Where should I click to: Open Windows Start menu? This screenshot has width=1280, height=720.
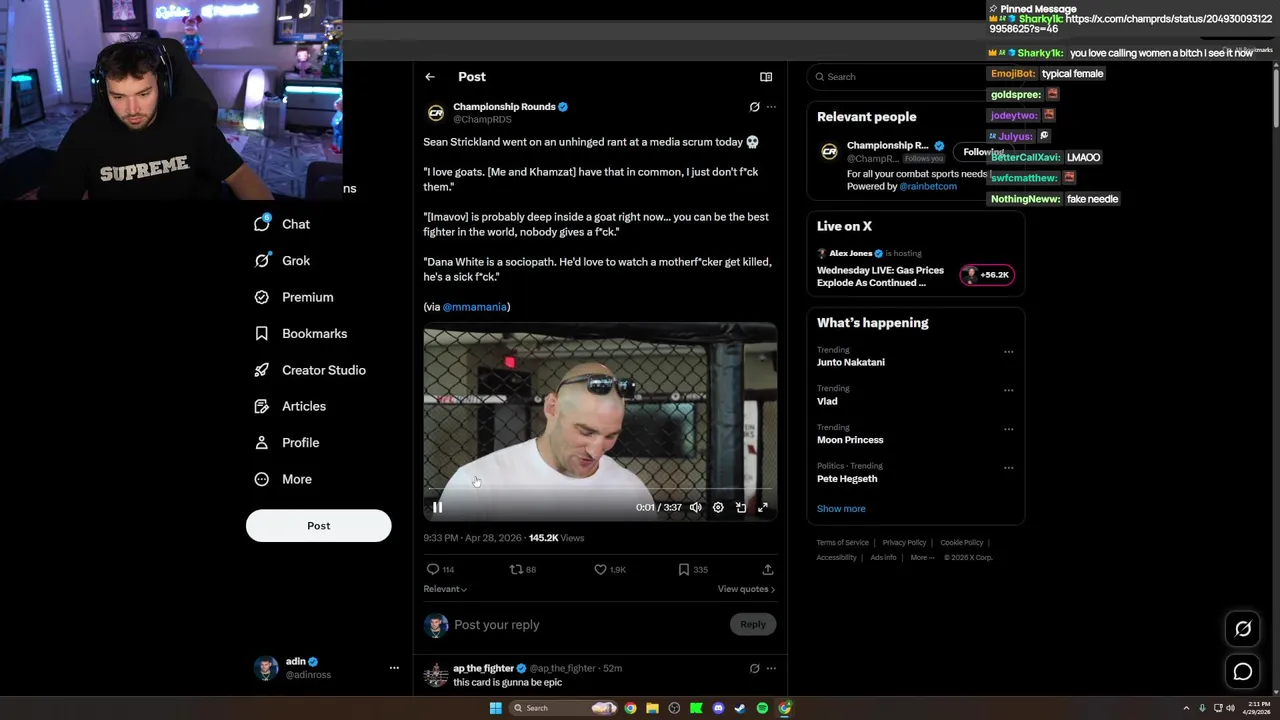[x=495, y=708]
